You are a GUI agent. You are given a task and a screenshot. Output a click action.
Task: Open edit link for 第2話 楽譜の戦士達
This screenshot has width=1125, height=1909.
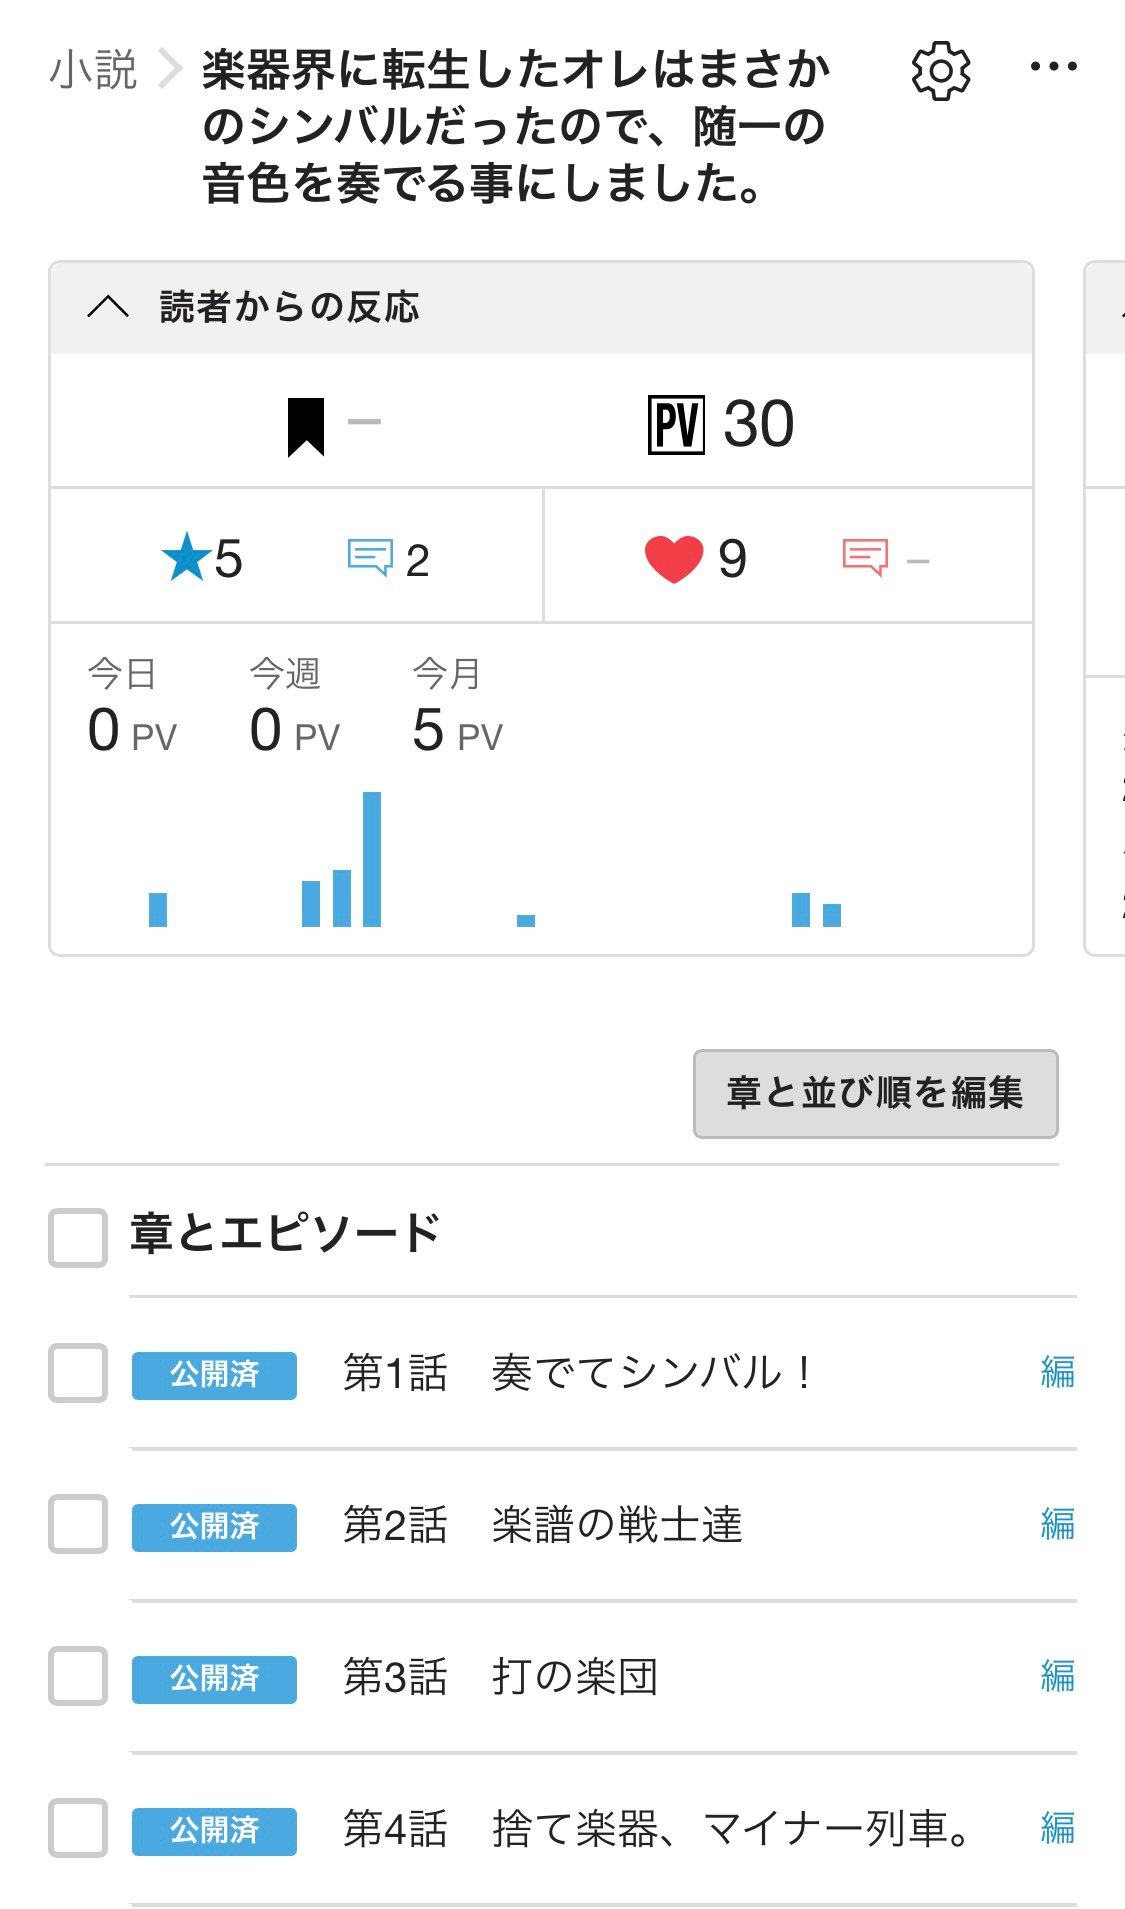(x=1057, y=1525)
